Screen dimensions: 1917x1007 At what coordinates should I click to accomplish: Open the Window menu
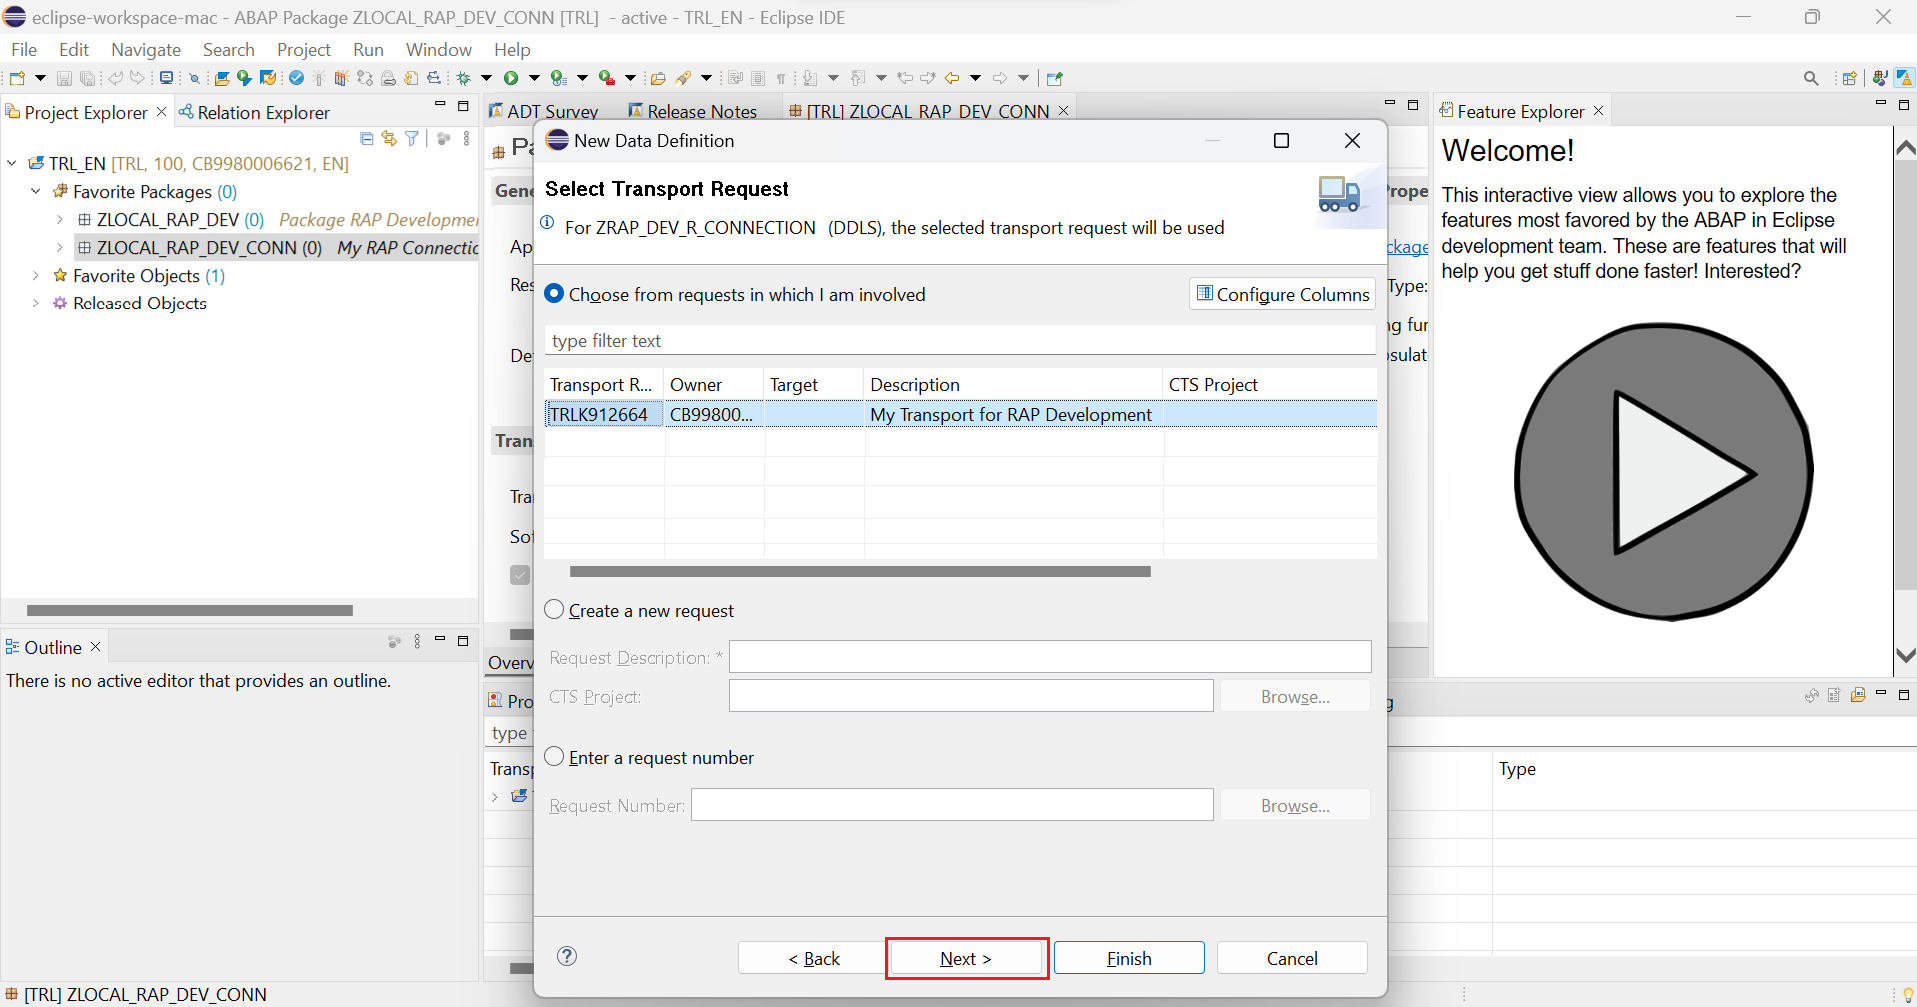point(439,49)
